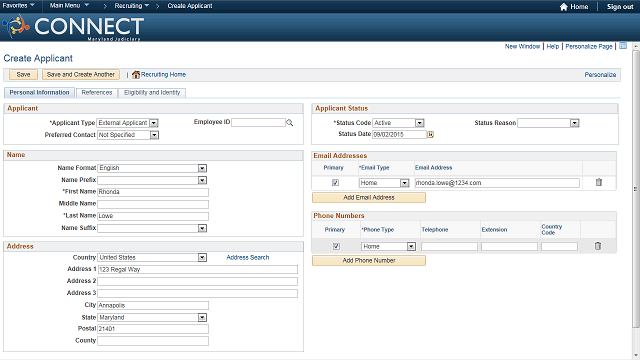This screenshot has height=360, width=640.
Task: Click into the Telephone input field
Action: click(449, 247)
